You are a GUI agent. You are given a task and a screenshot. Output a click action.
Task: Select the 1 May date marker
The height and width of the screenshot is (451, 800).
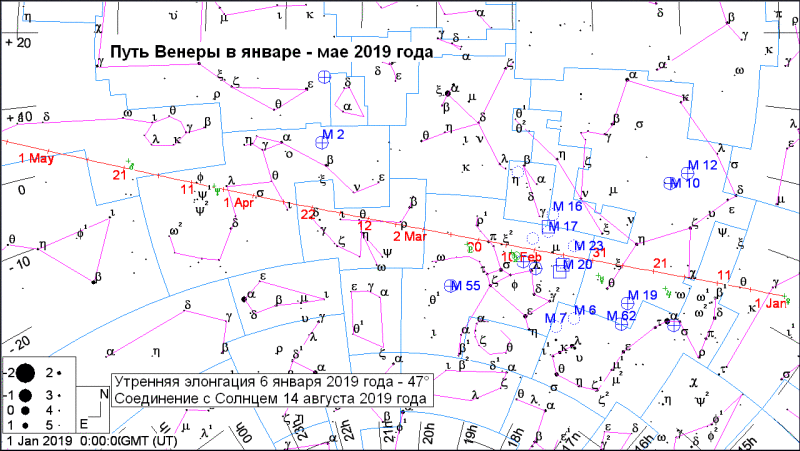point(36,158)
